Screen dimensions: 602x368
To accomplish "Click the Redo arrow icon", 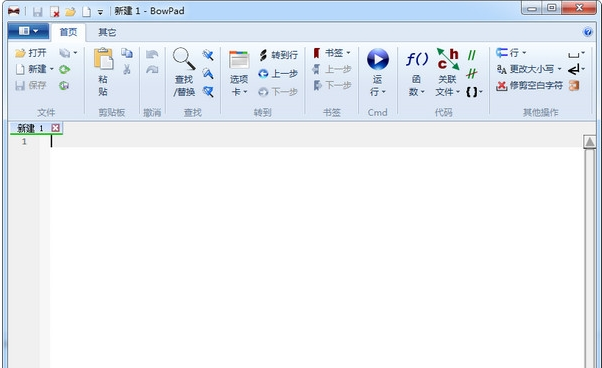I will 152,69.
